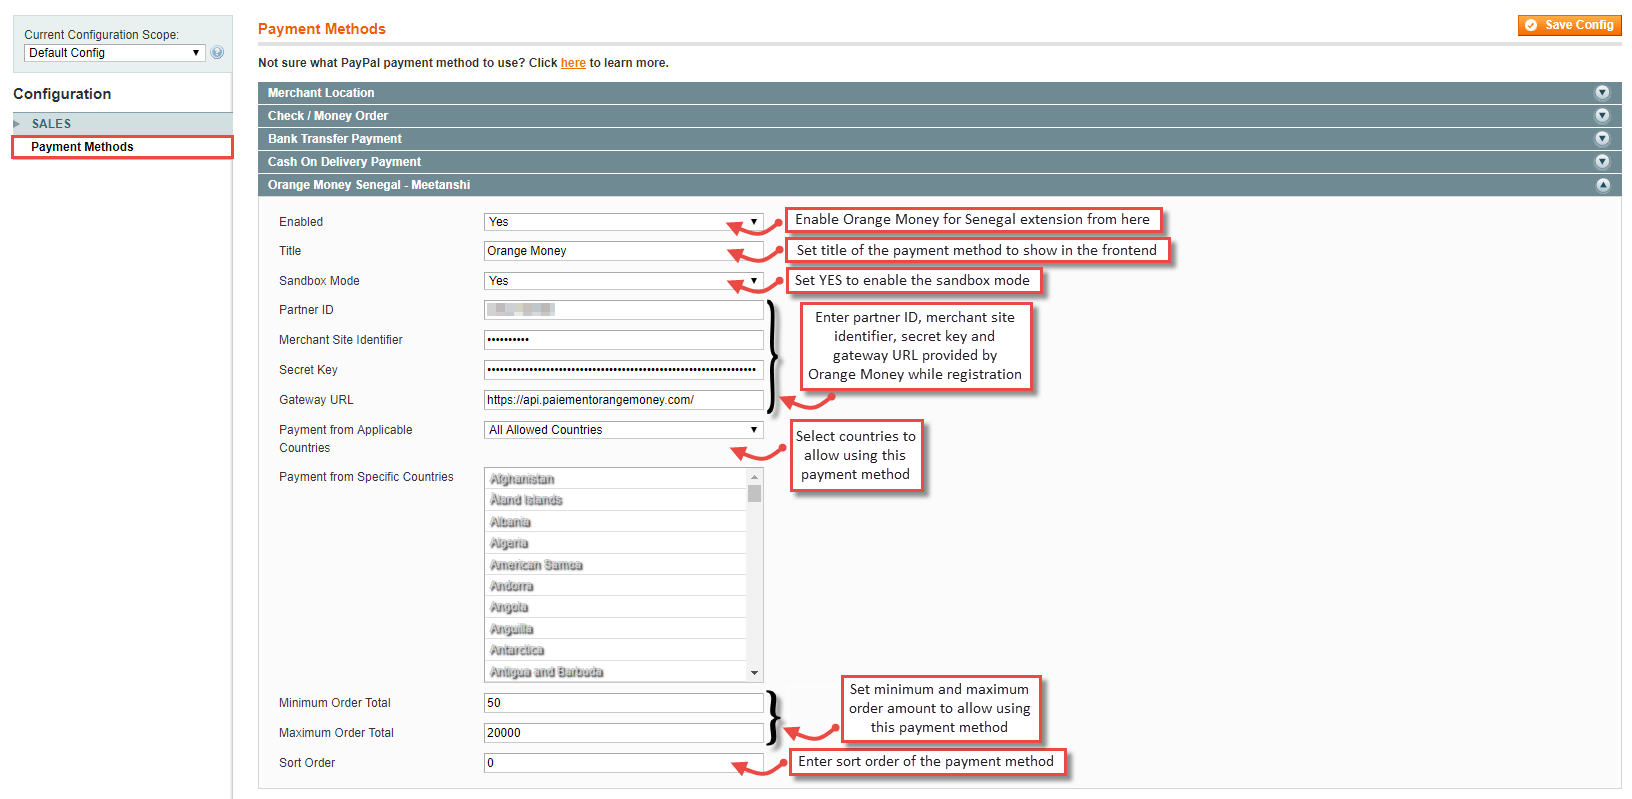Open the 'here' PayPal learn more link
The width and height of the screenshot is (1632, 799).
pyautogui.click(x=573, y=63)
